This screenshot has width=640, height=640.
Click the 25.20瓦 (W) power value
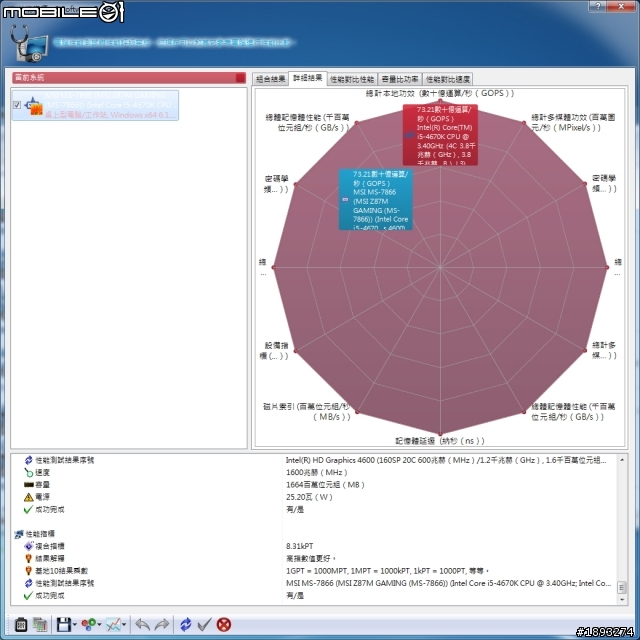pos(309,497)
